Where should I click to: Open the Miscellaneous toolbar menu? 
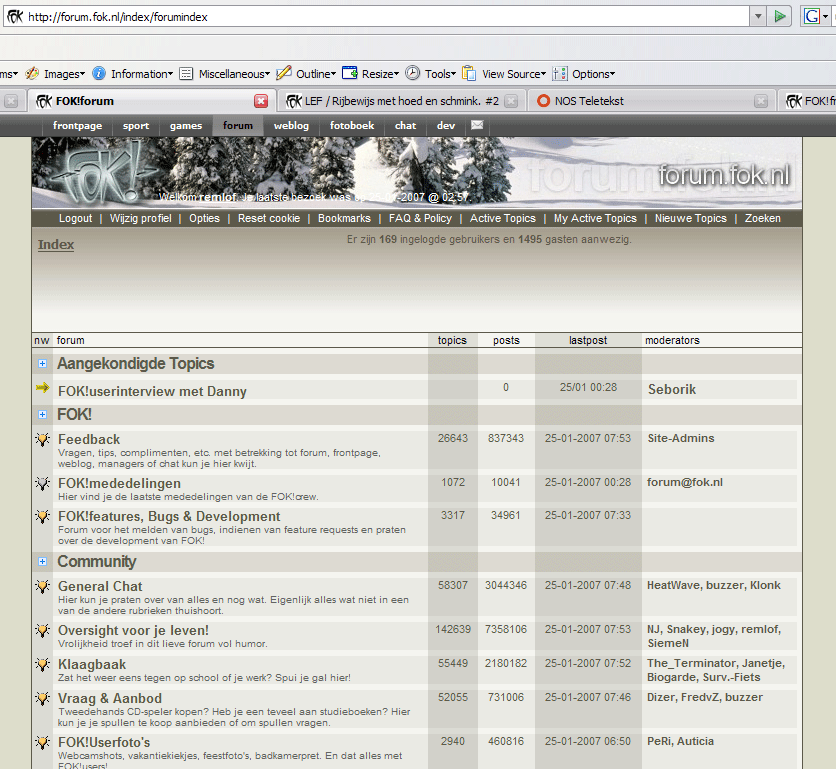pyautogui.click(x=225, y=74)
